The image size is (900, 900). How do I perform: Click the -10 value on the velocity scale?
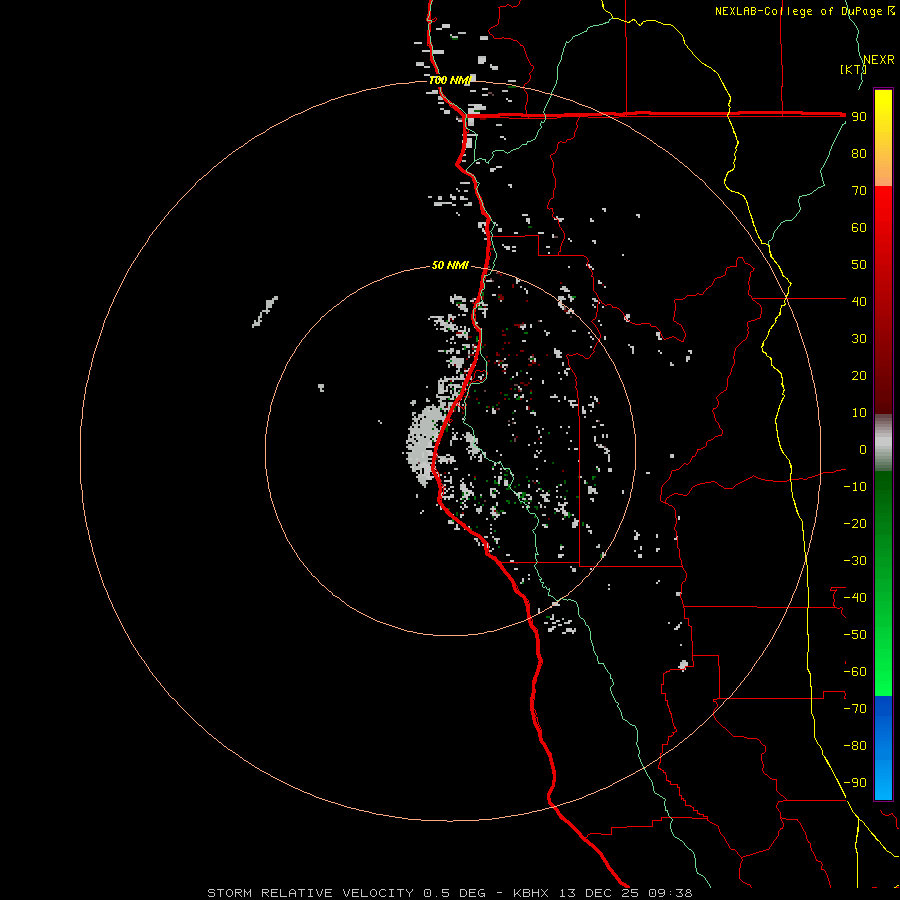tap(855, 487)
